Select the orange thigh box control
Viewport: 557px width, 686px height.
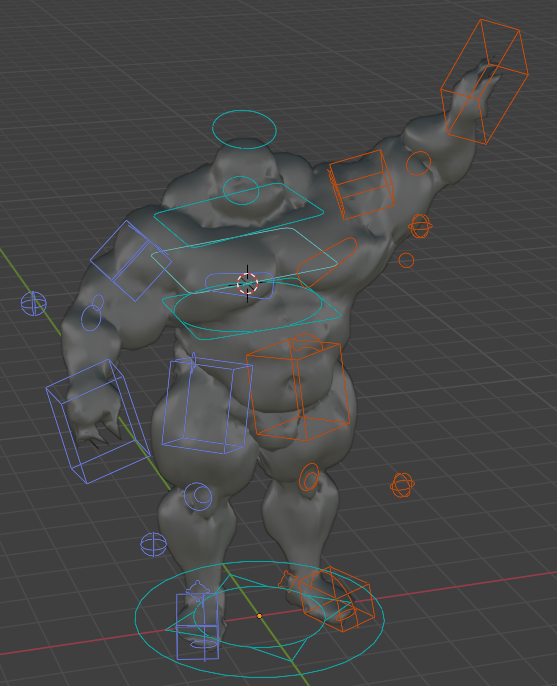click(x=298, y=389)
